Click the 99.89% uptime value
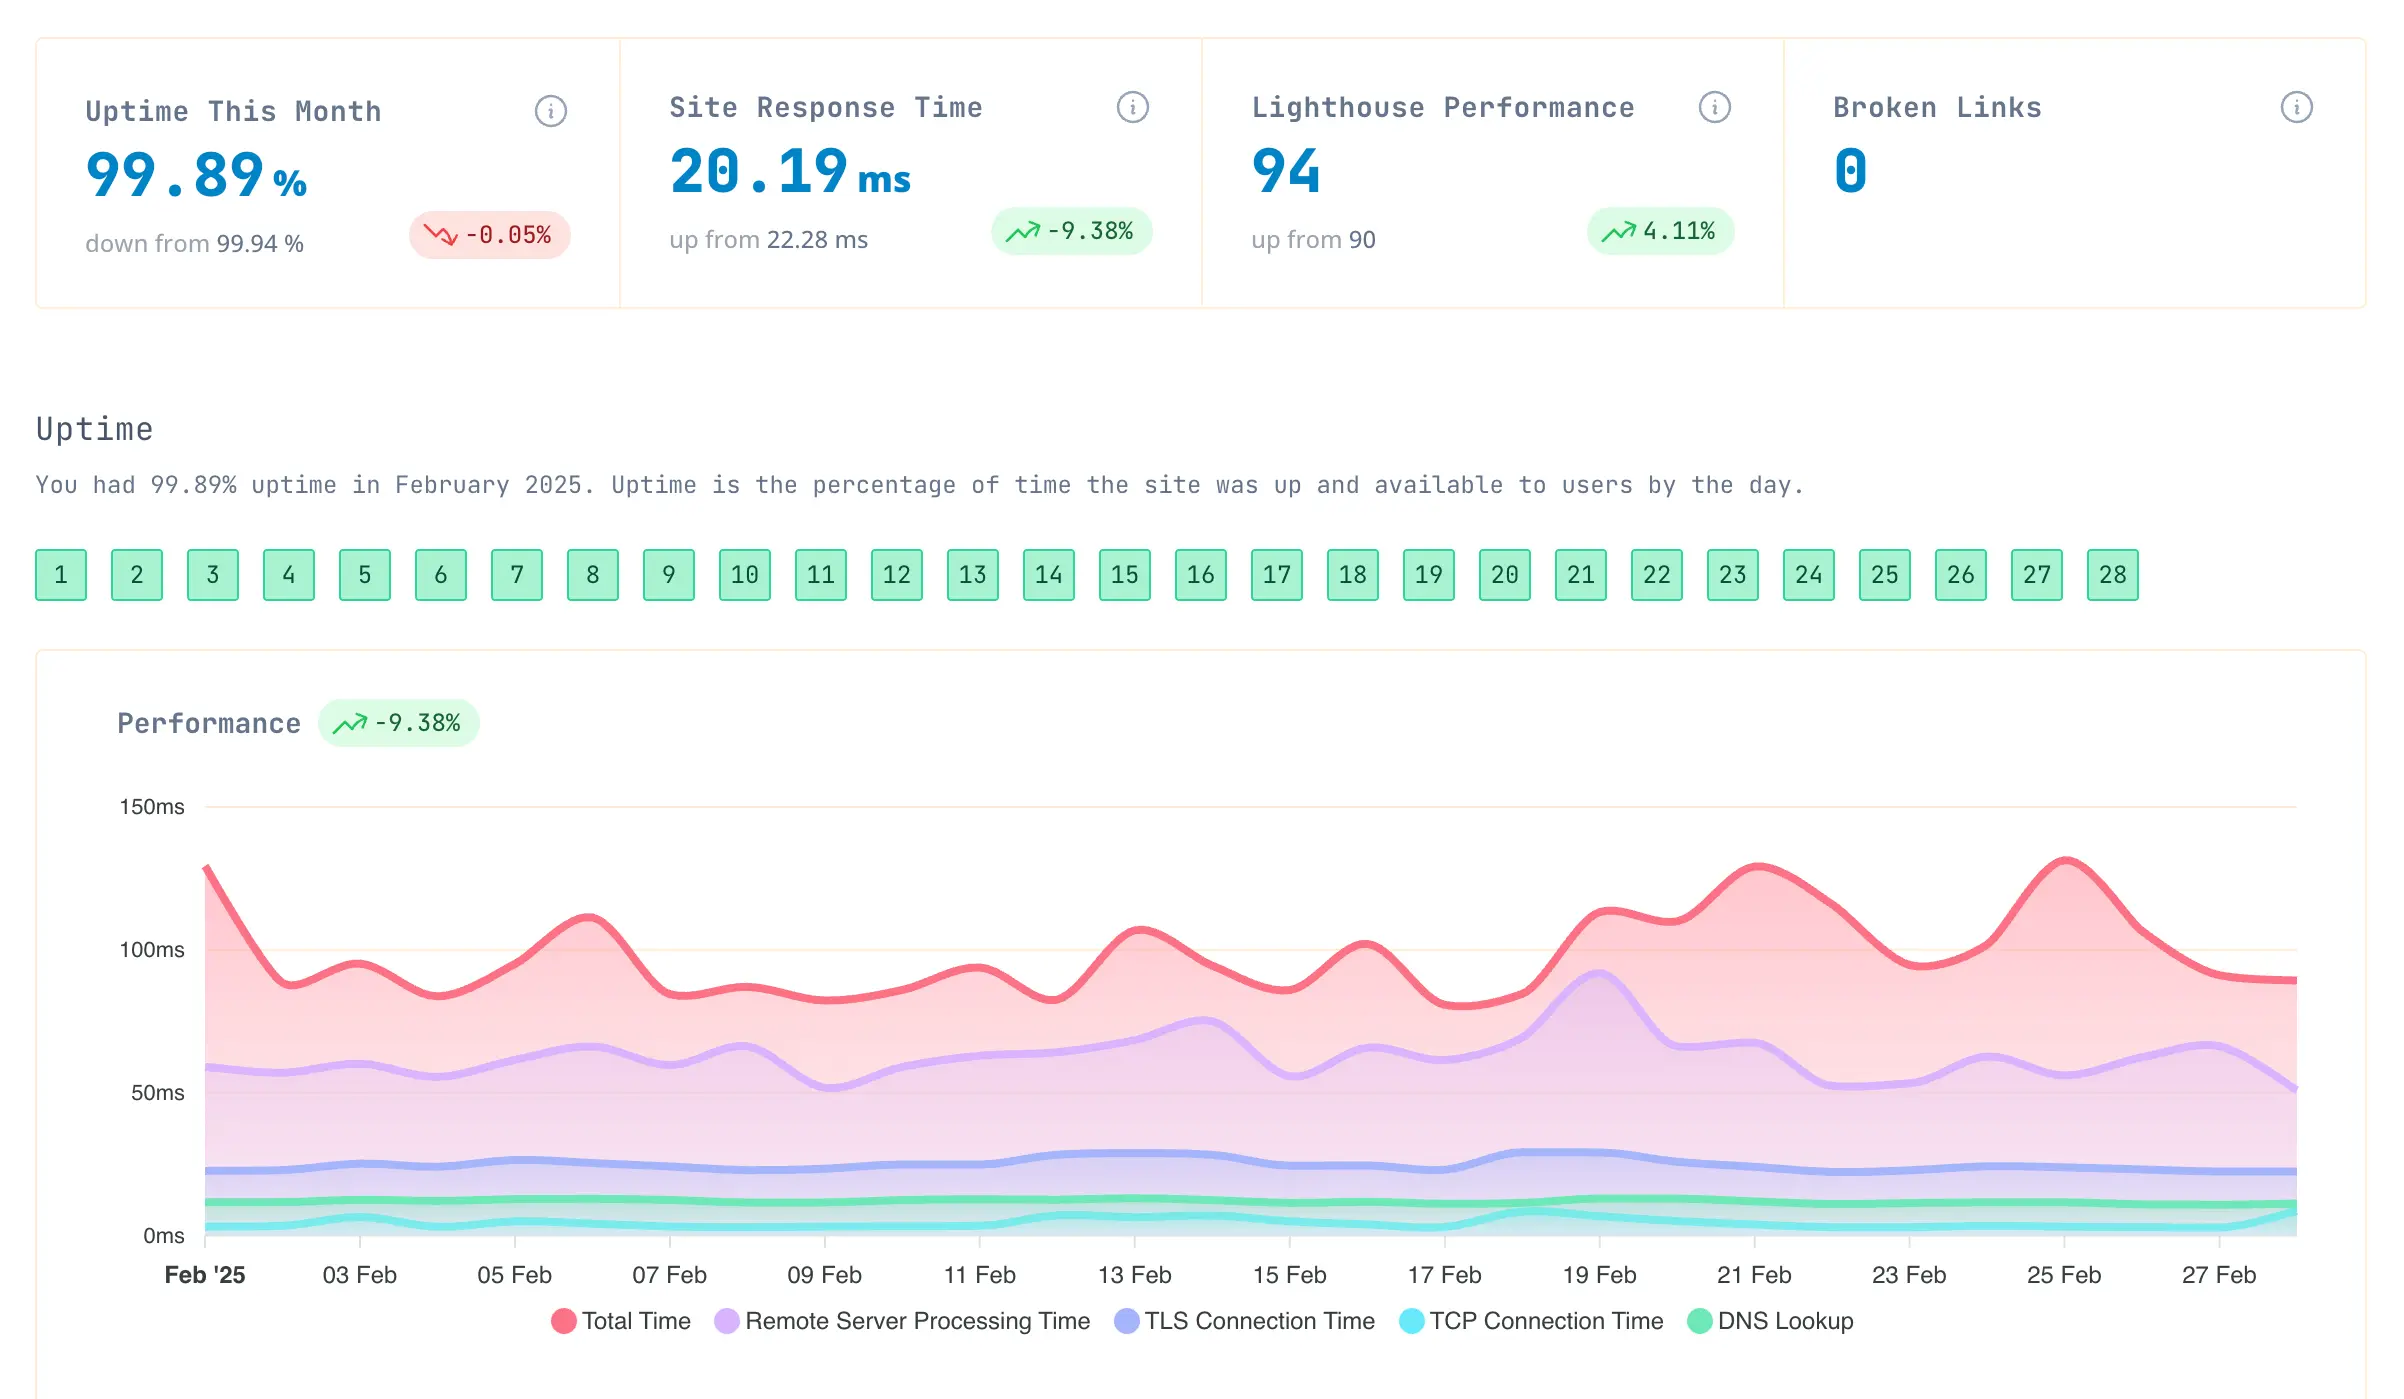Image resolution: width=2404 pixels, height=1399 pixels. coord(196,175)
